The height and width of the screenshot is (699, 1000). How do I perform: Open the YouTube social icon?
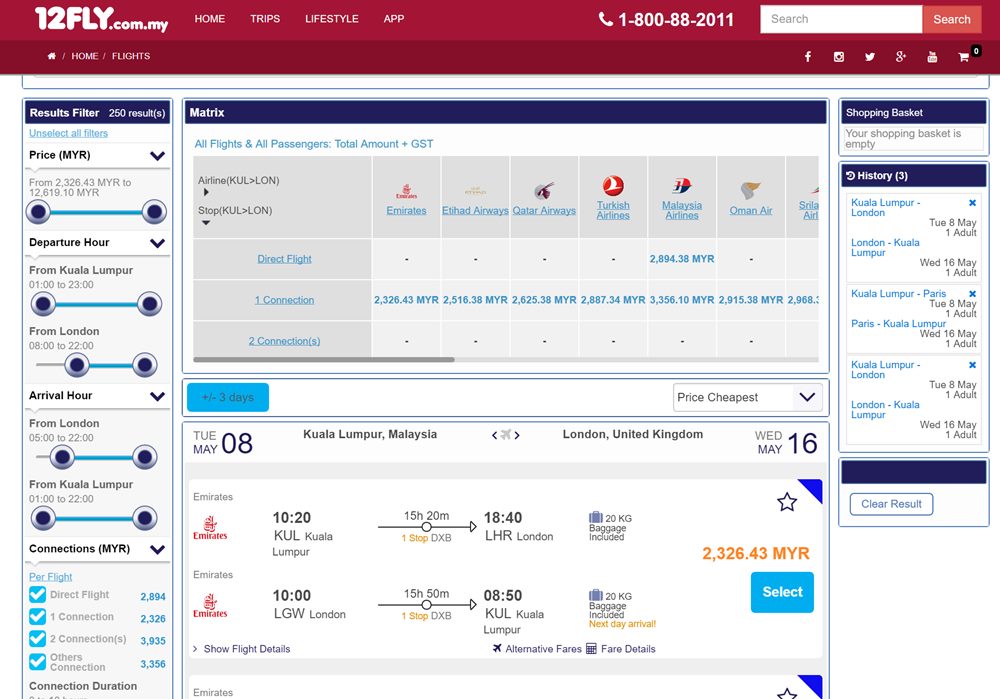click(932, 57)
